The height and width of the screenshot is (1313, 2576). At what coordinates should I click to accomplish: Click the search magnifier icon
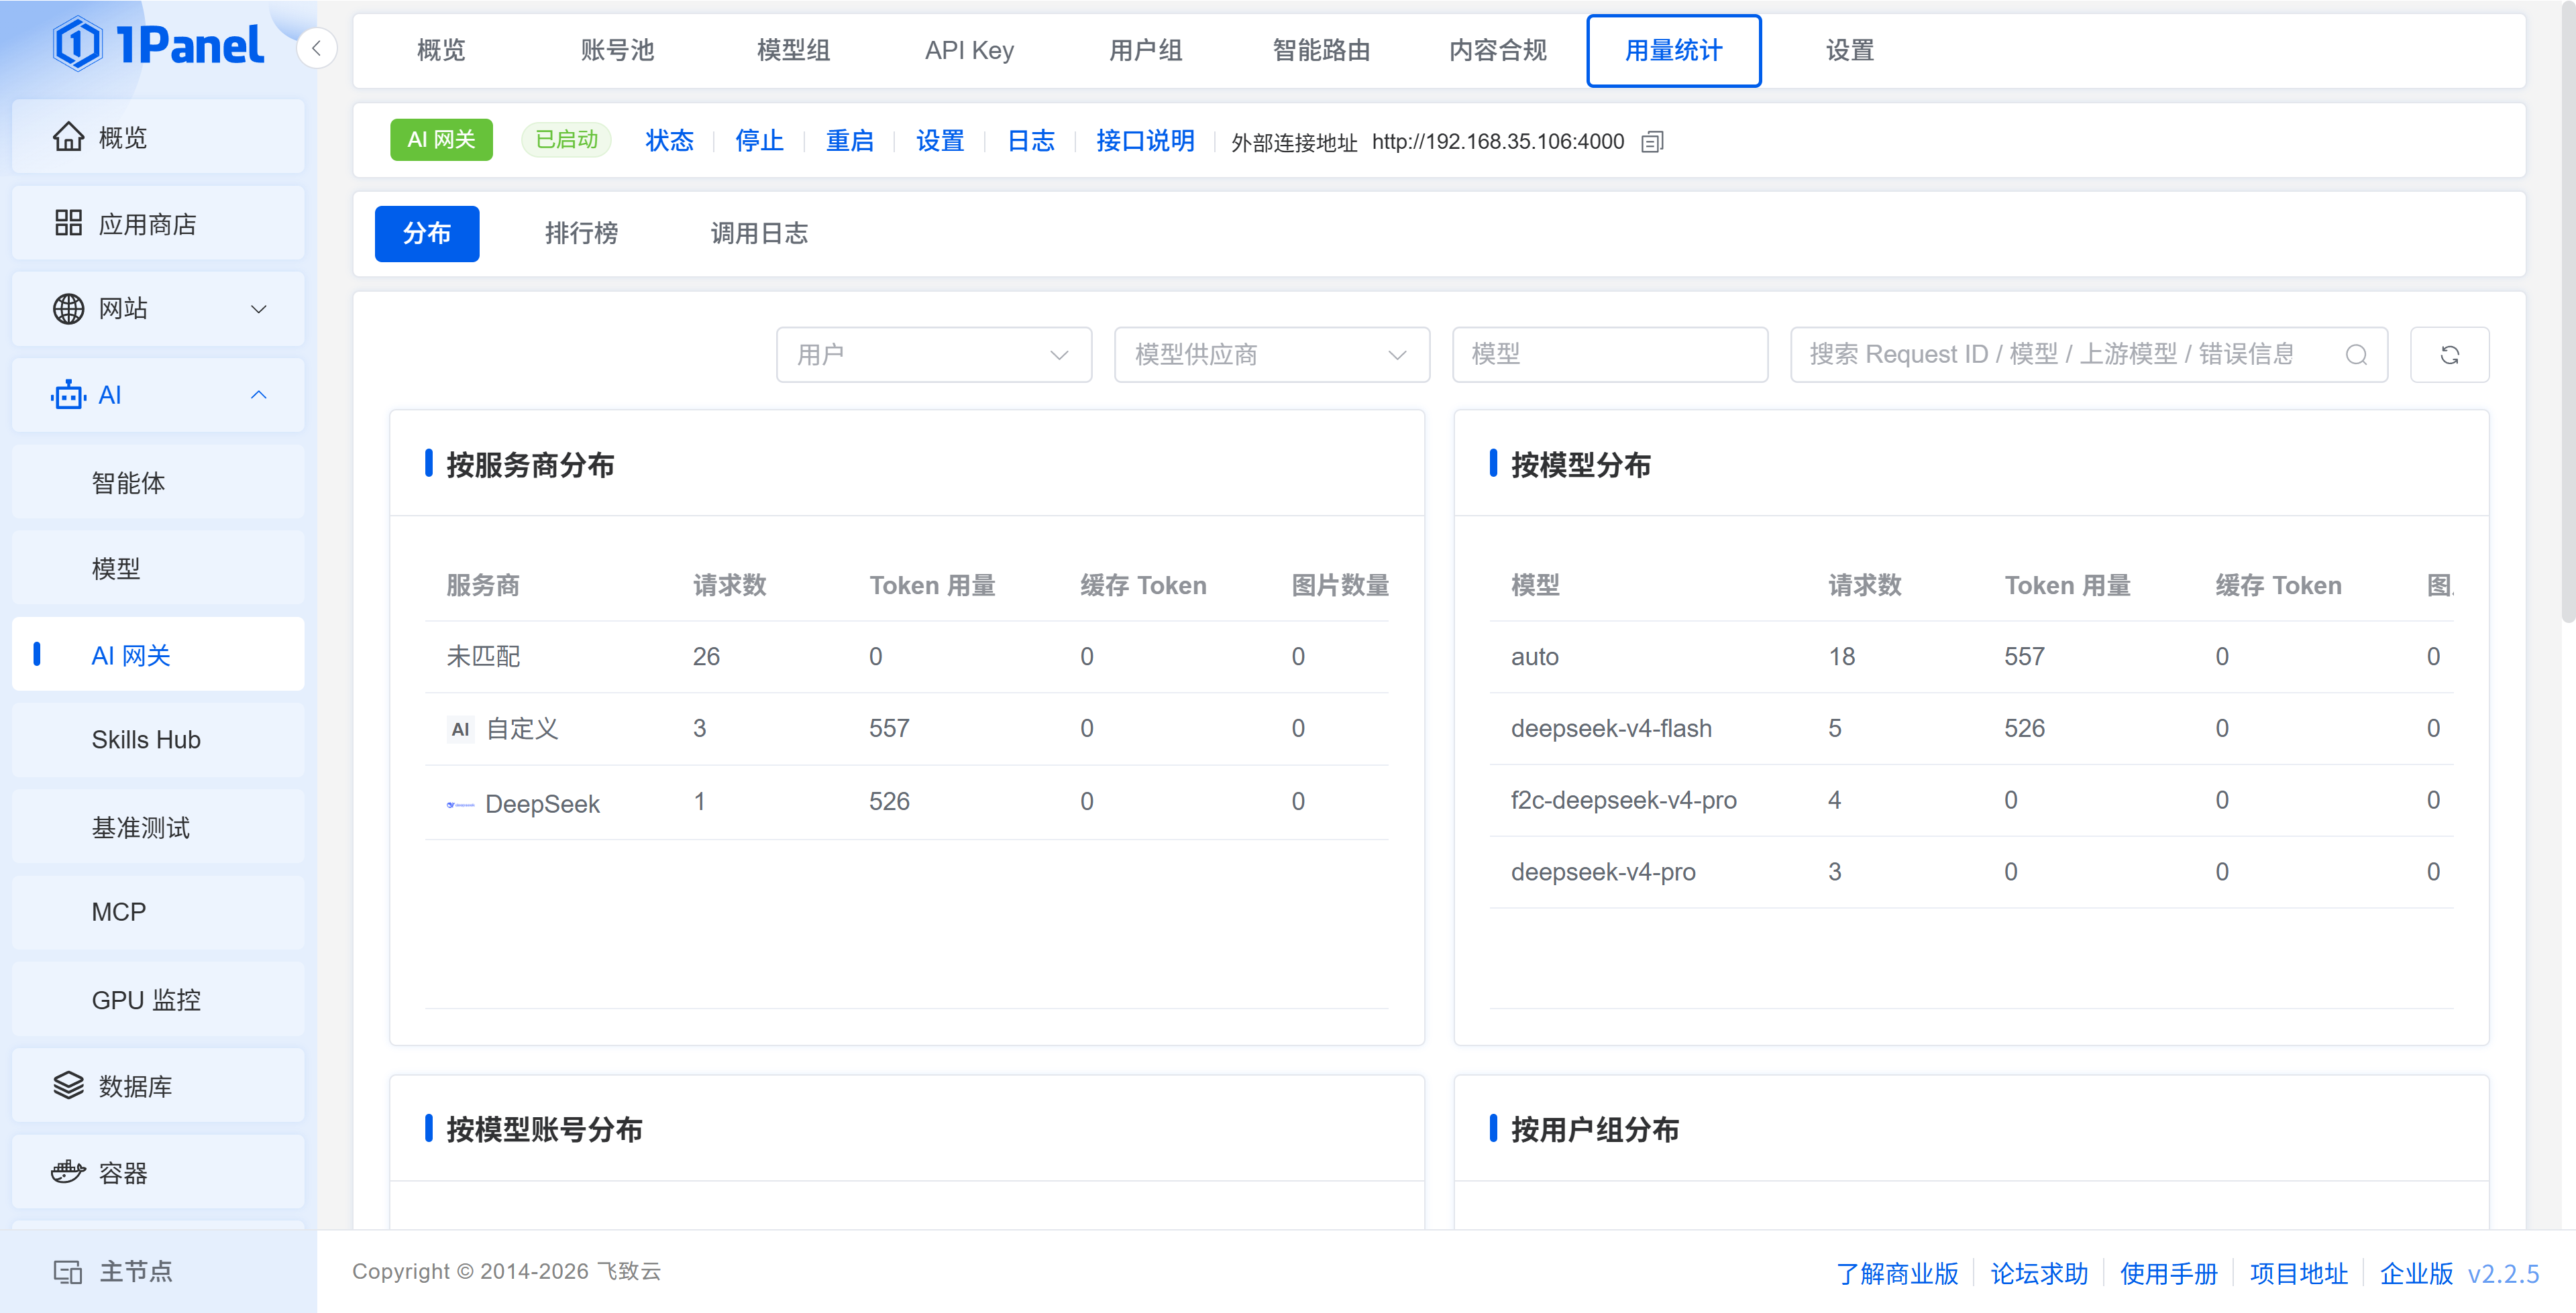pos(2356,355)
